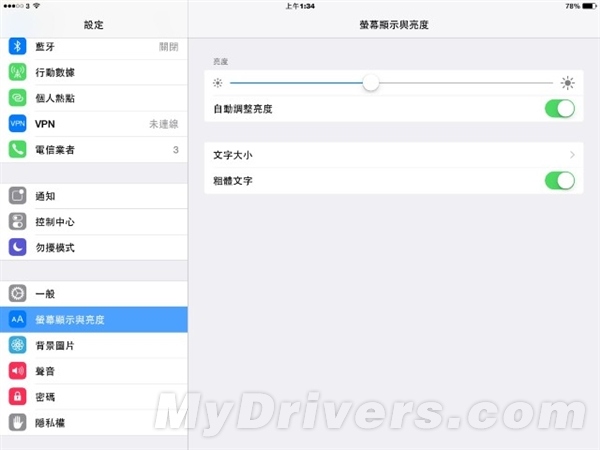Image resolution: width=600 pixels, height=450 pixels.
Task: Click 關閉 Bluetooth status value
Action: pos(168,47)
